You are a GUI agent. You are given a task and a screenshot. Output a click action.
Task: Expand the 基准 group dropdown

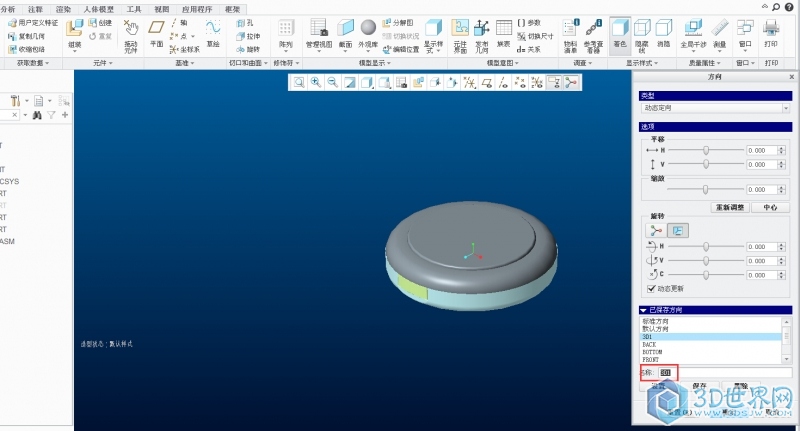tap(185, 63)
